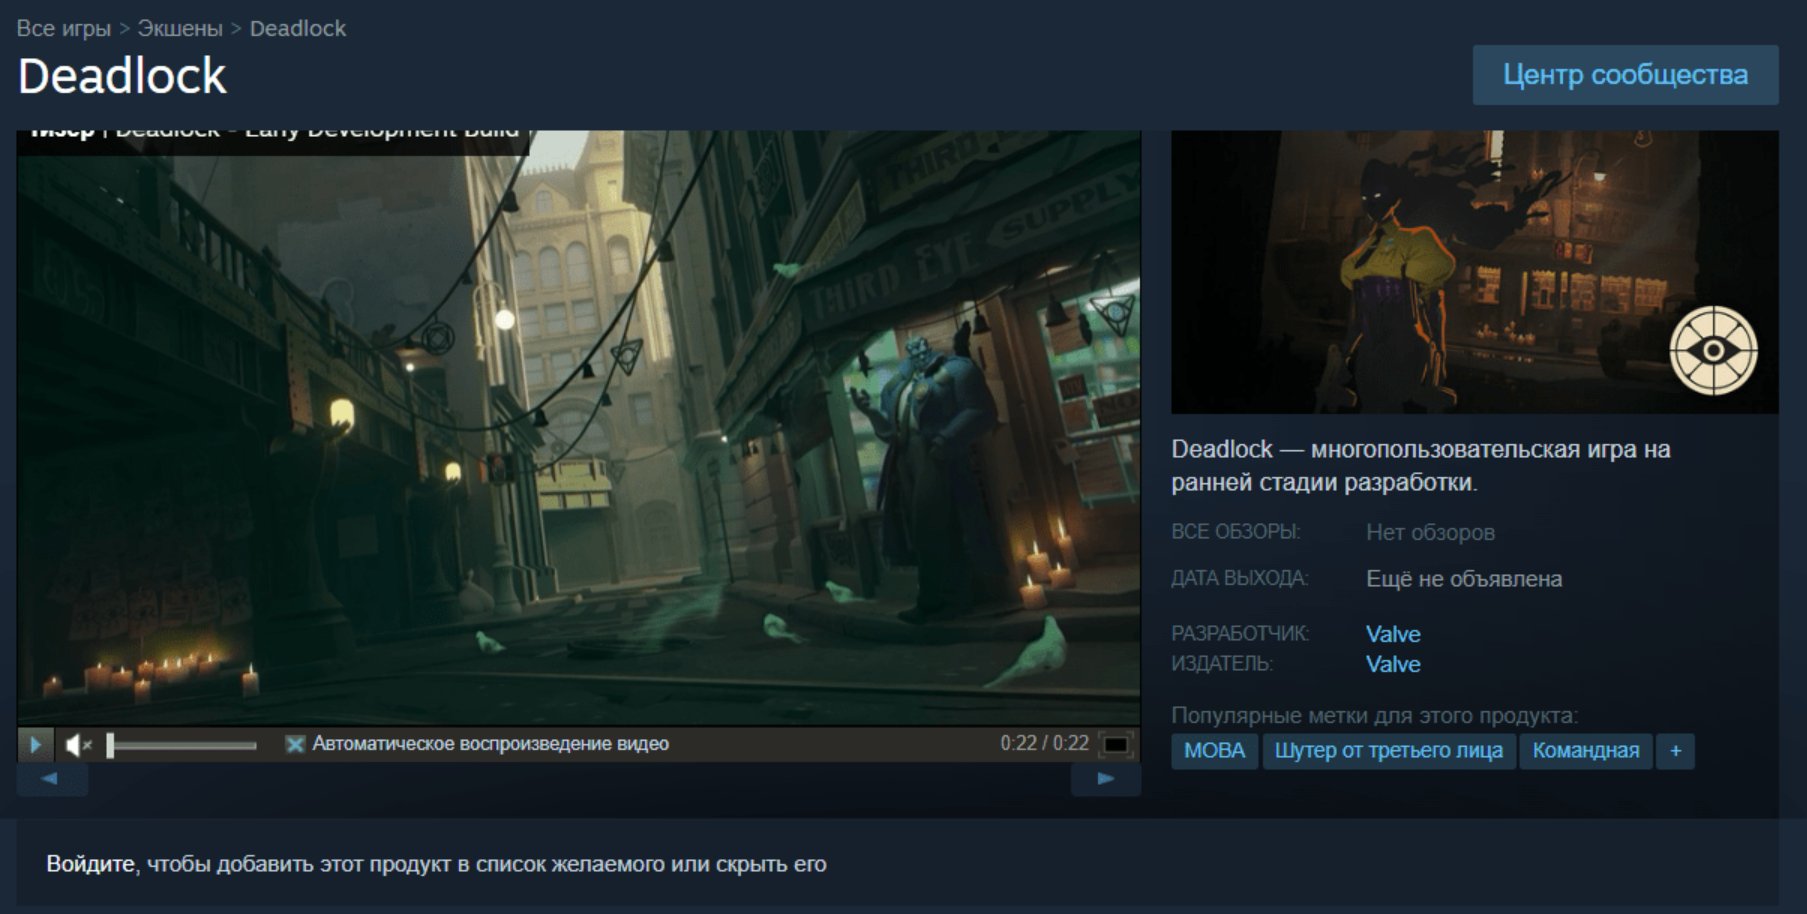The width and height of the screenshot is (1807, 914).
Task: Disable automatic video playback checkbox
Action: [295, 744]
